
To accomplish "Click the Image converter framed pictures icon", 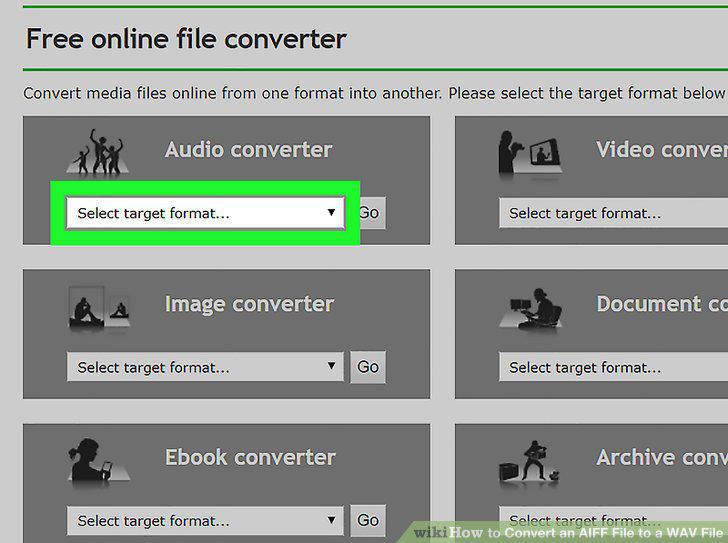I will coord(99,307).
